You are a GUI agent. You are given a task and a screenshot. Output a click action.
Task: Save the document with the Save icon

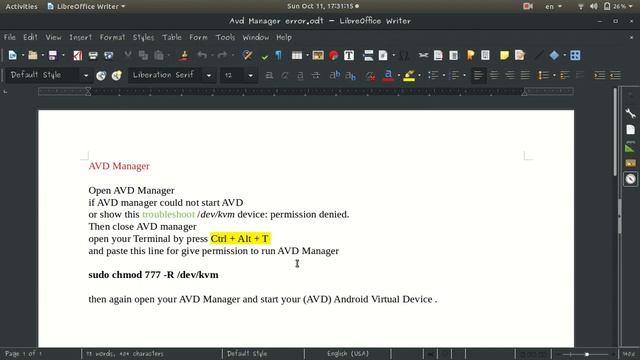click(53, 55)
